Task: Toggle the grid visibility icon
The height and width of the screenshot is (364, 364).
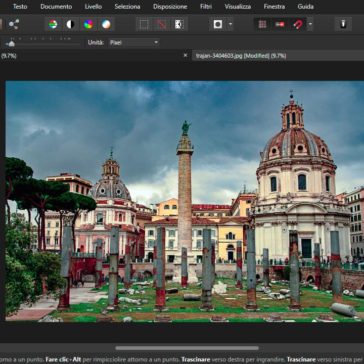Action: 263,24
